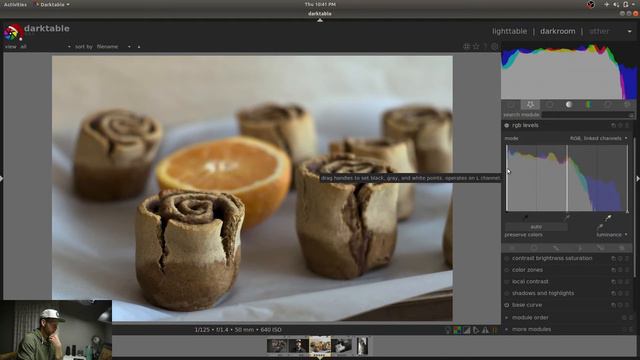
Task: Toggle star overlays icon in top bar
Action: [x=476, y=47]
